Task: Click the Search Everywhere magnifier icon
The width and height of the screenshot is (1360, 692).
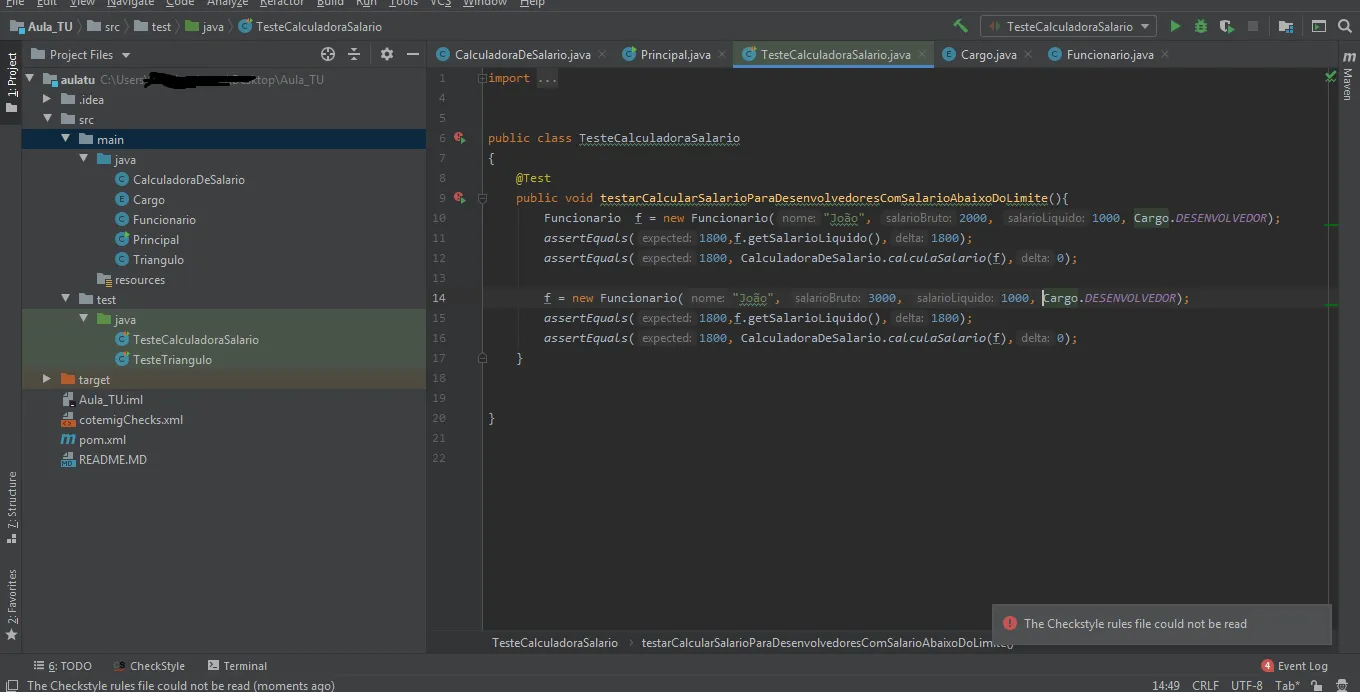Action: click(1345, 27)
